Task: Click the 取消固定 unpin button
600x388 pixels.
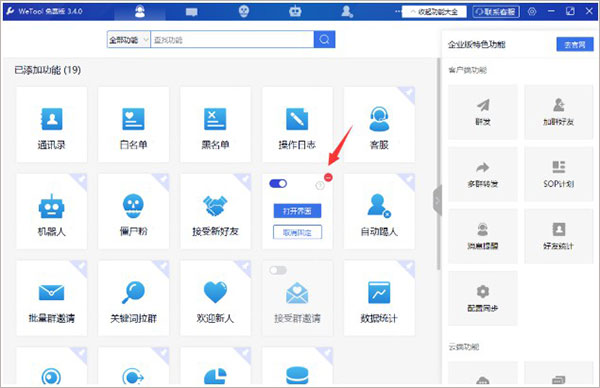Action: tap(297, 232)
